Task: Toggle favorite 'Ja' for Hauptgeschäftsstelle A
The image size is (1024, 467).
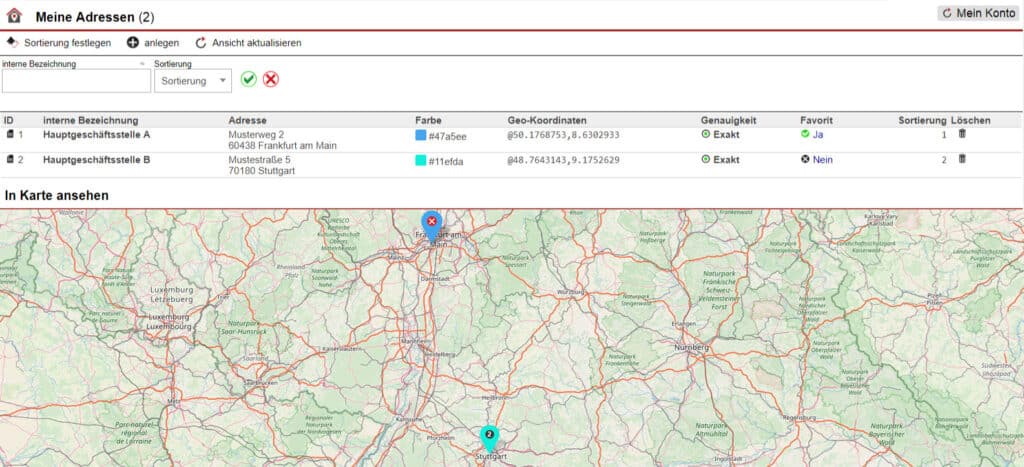Action: coord(817,134)
